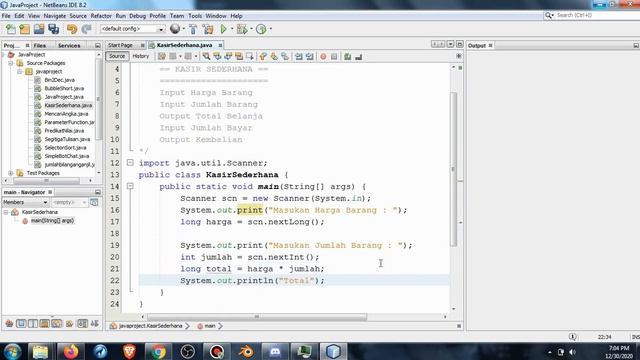The width and height of the screenshot is (640, 360).
Task: Select the KasirSederhana.java editor tab
Action: tap(184, 45)
